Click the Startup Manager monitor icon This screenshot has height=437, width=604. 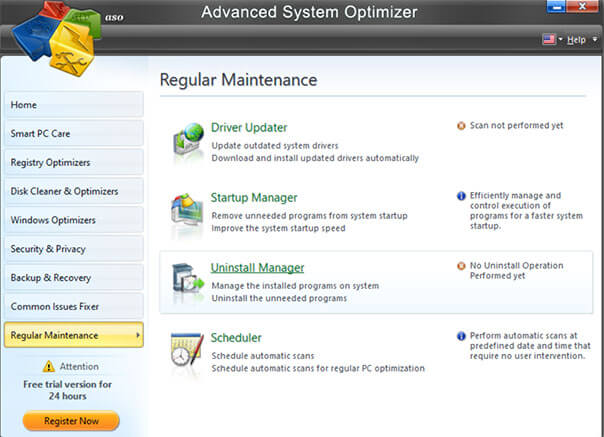[x=187, y=212]
